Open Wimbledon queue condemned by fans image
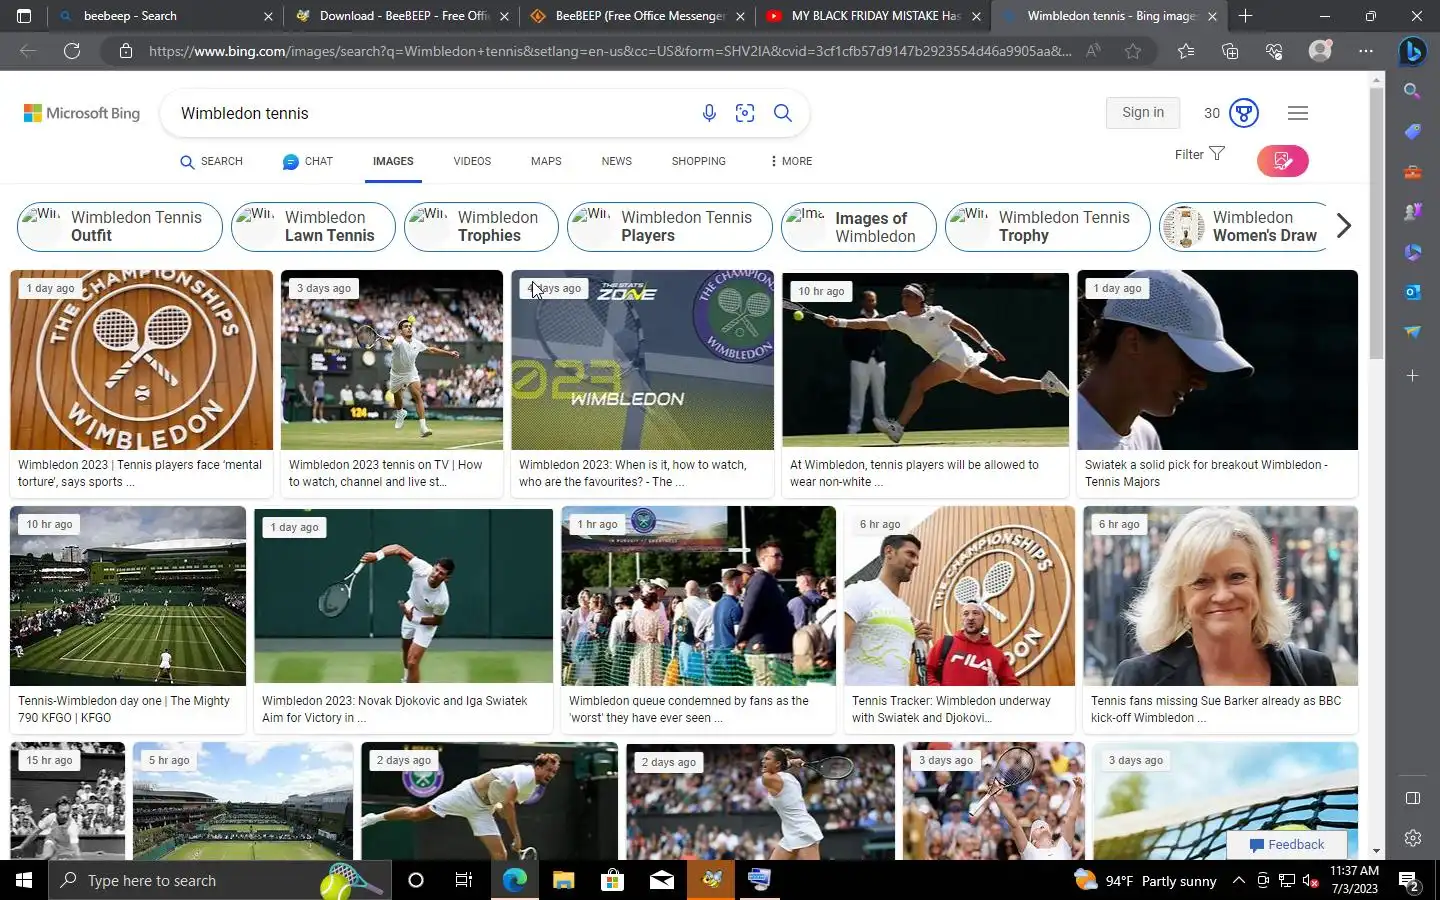This screenshot has width=1440, height=900. [x=698, y=595]
